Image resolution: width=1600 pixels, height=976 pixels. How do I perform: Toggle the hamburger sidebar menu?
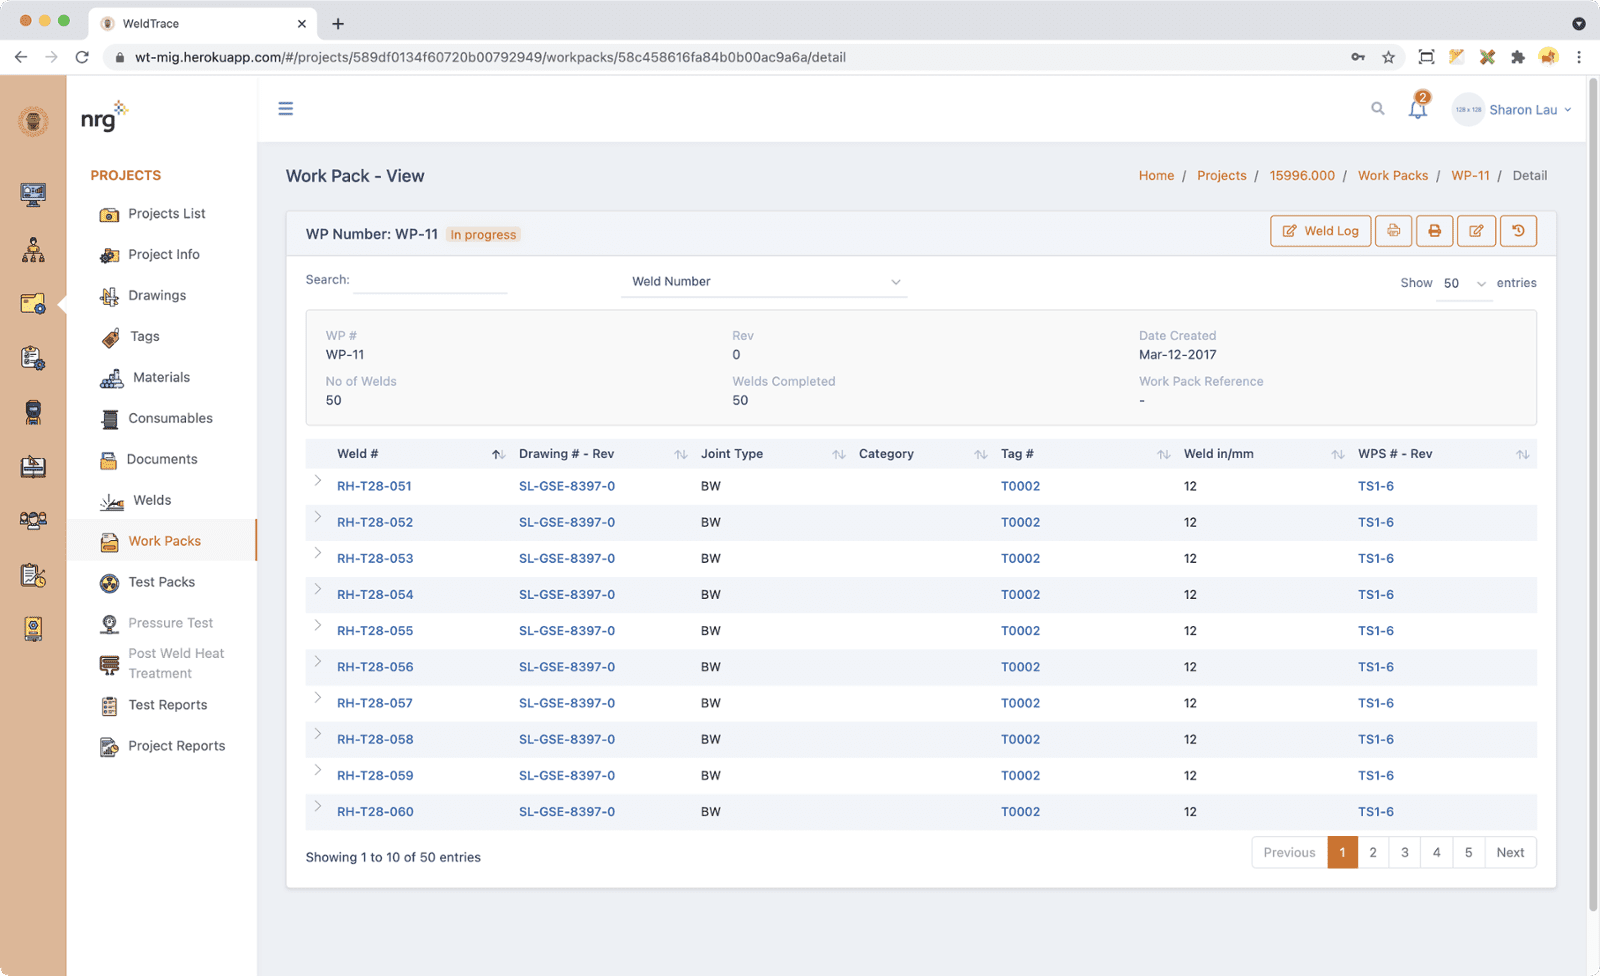coord(286,109)
